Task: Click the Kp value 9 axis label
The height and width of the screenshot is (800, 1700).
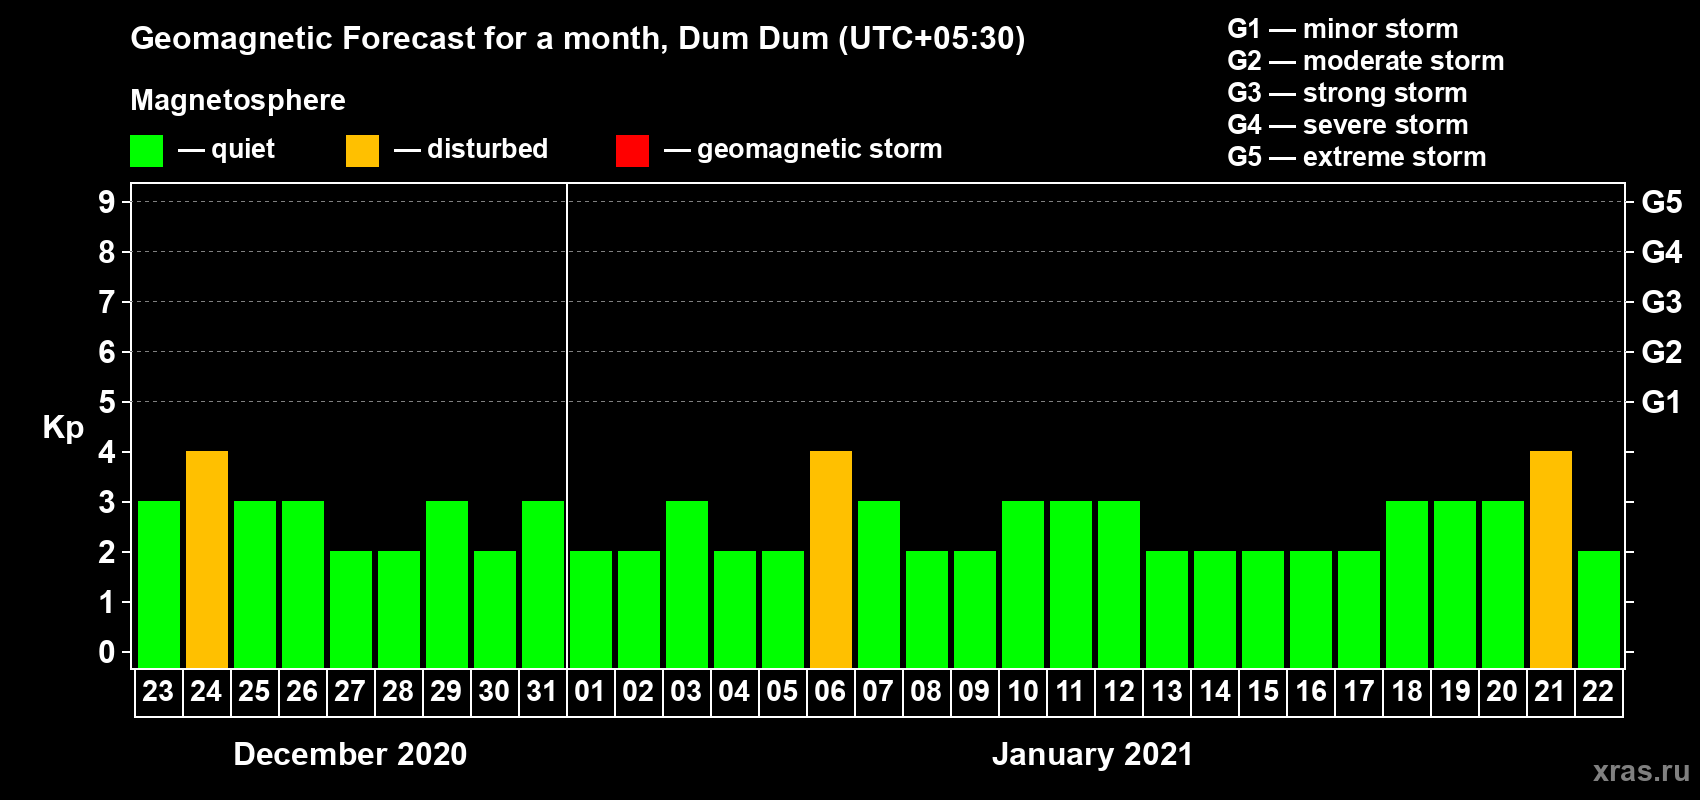Action: pyautogui.click(x=107, y=202)
